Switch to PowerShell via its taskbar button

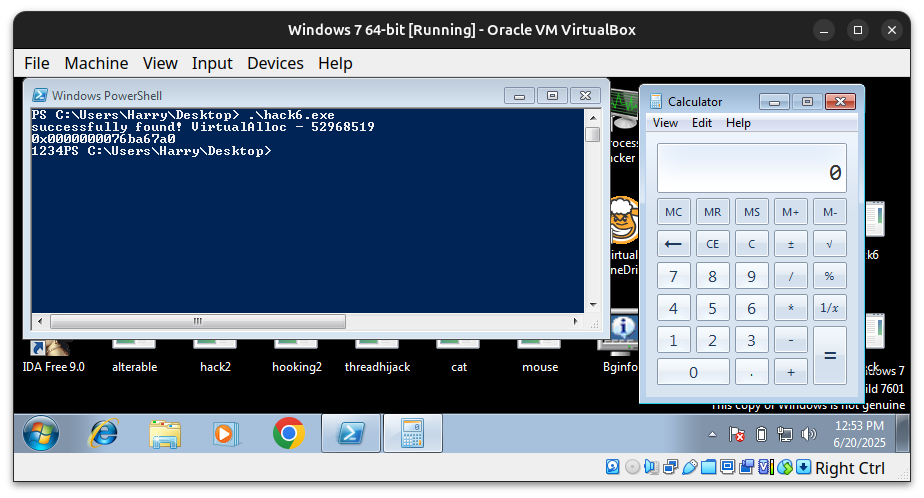351,433
